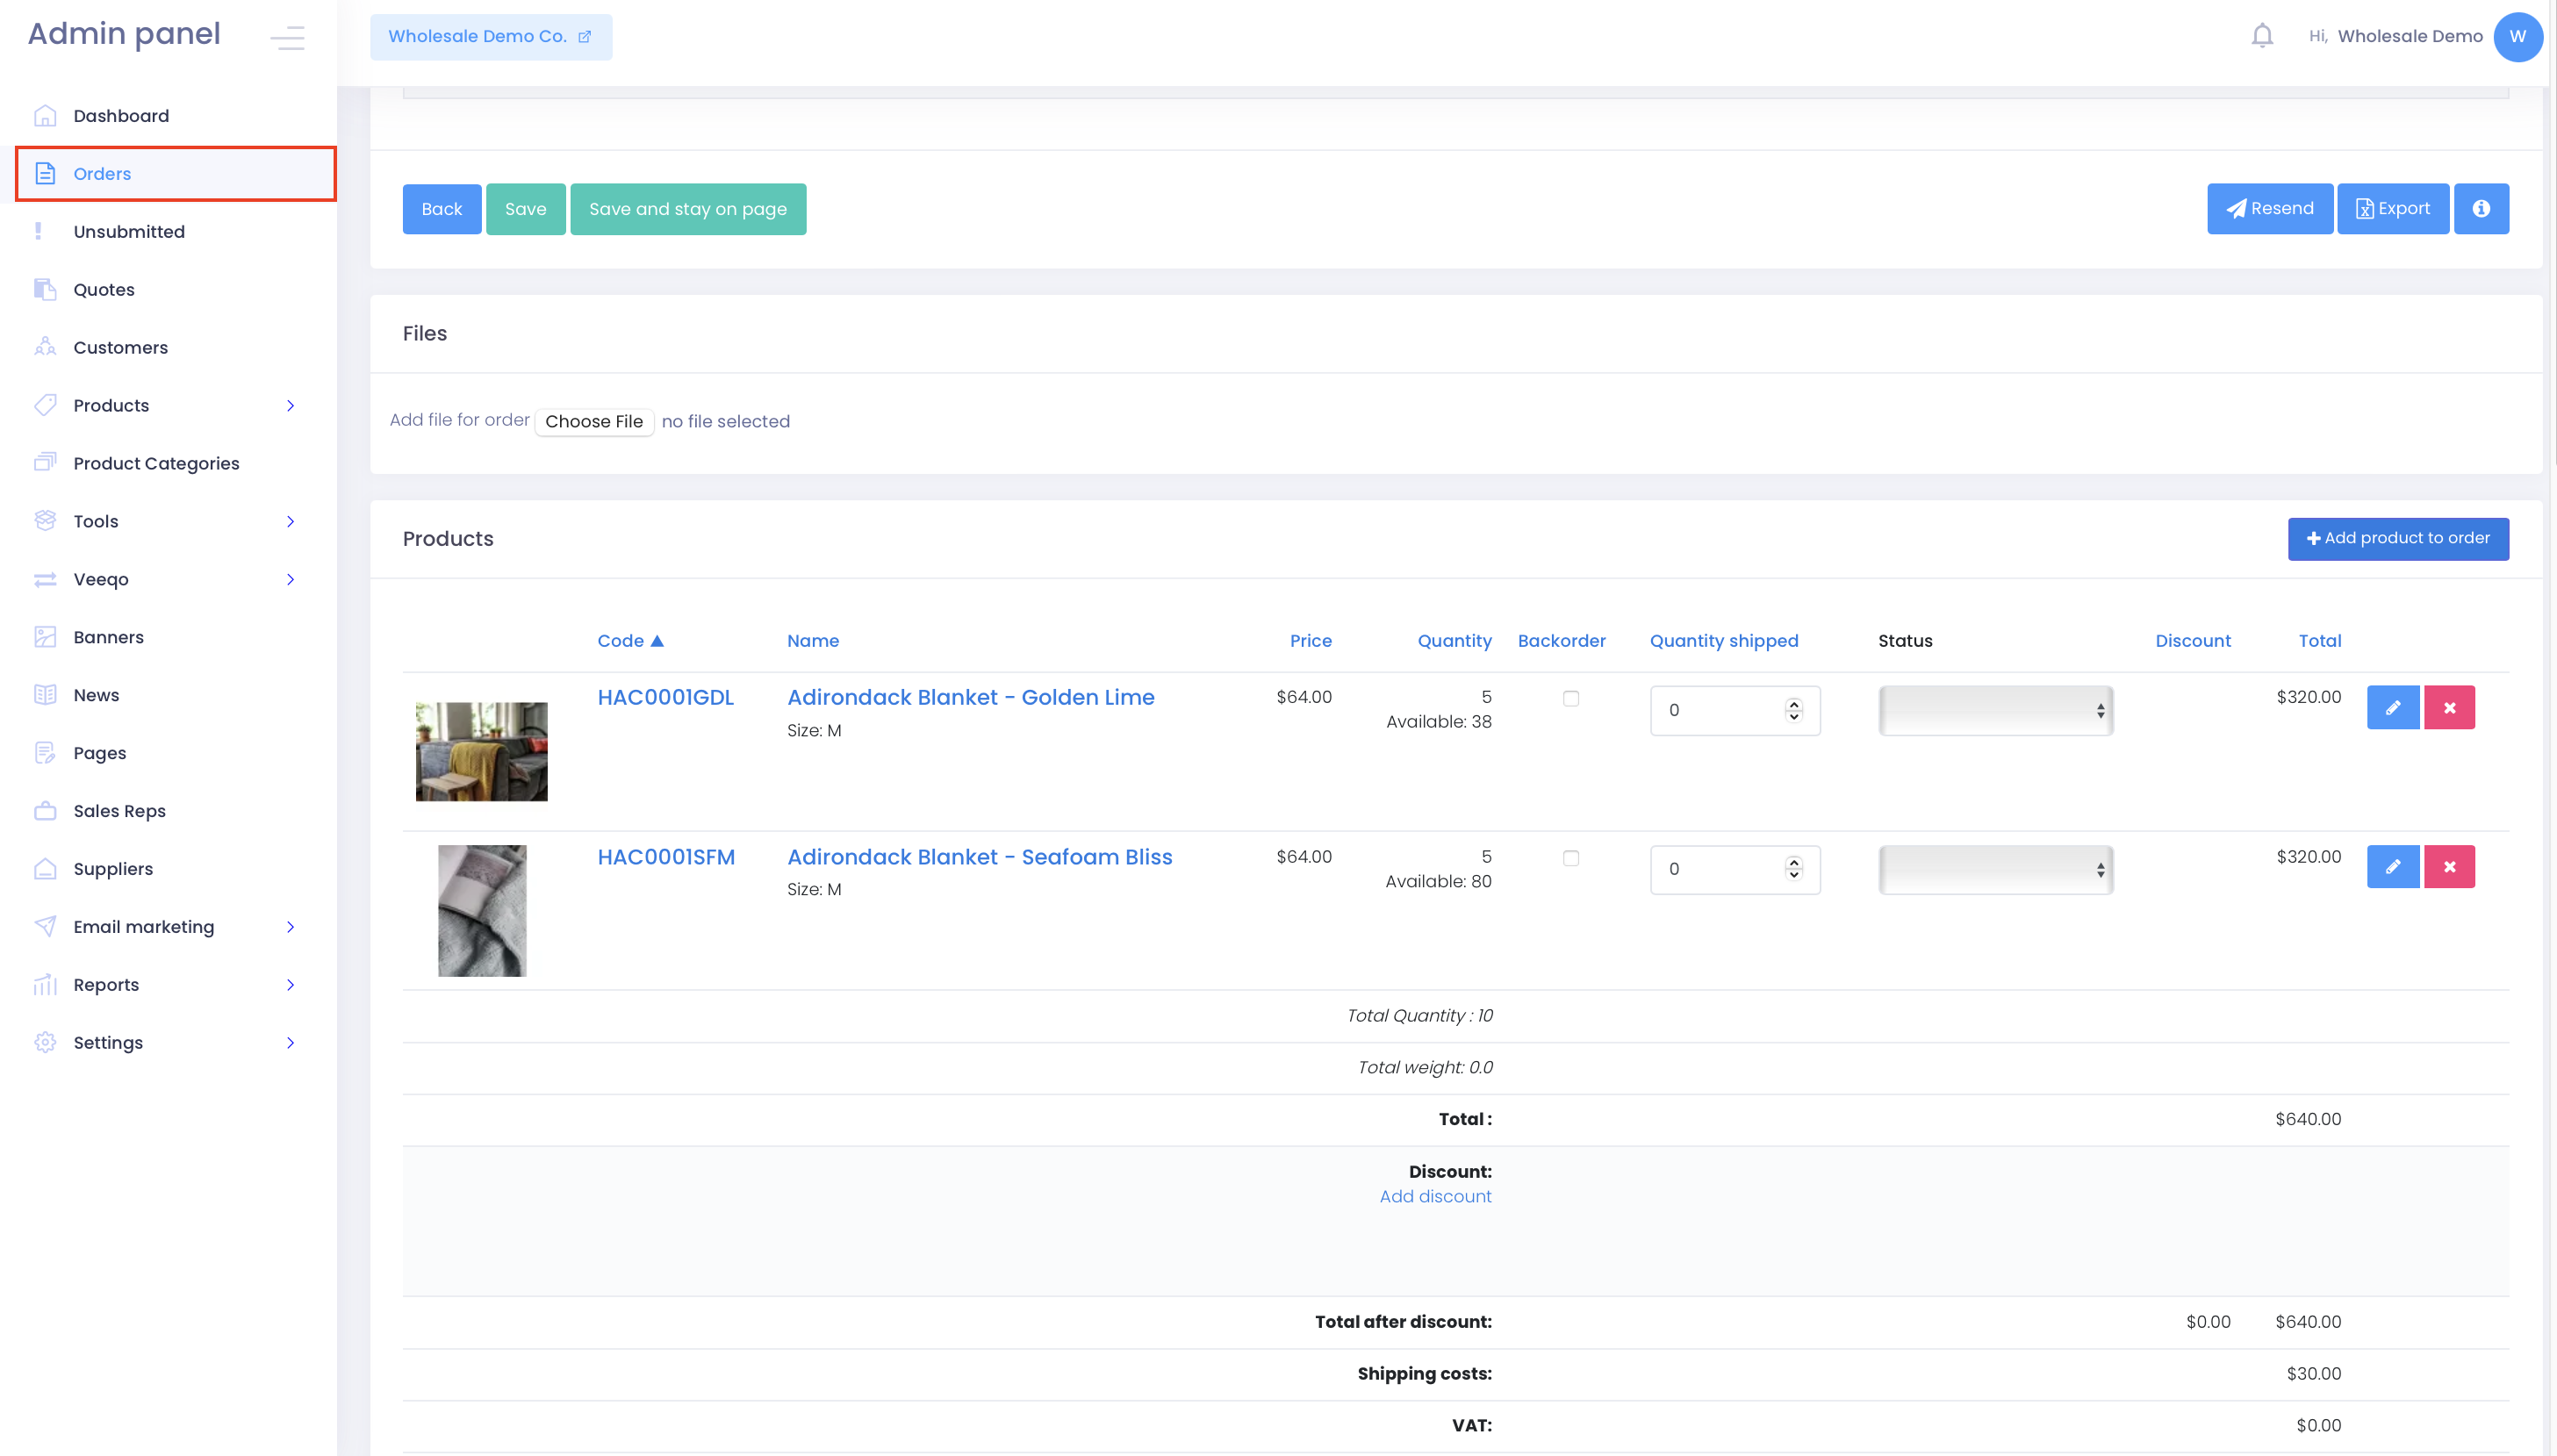This screenshot has width=2557, height=1456.
Task: Open status dropdown for HAC0001GDL
Action: tap(1995, 710)
